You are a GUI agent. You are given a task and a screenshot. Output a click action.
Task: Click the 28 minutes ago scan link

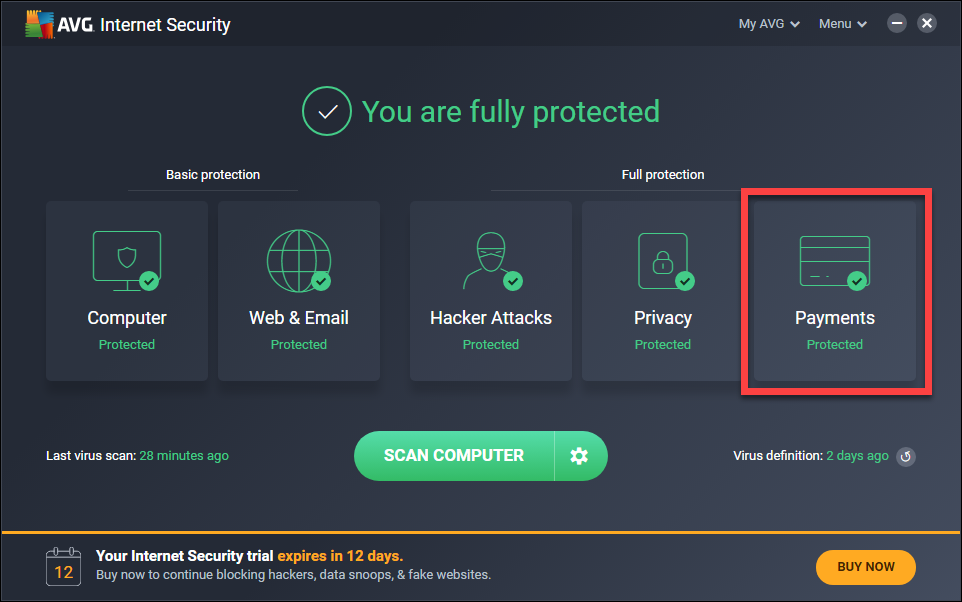point(184,456)
